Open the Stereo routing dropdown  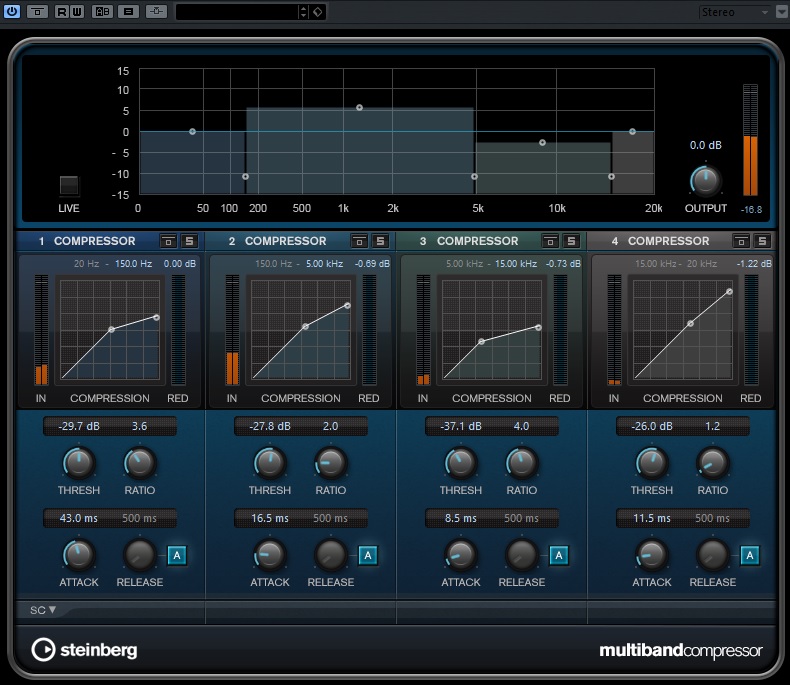pos(733,12)
